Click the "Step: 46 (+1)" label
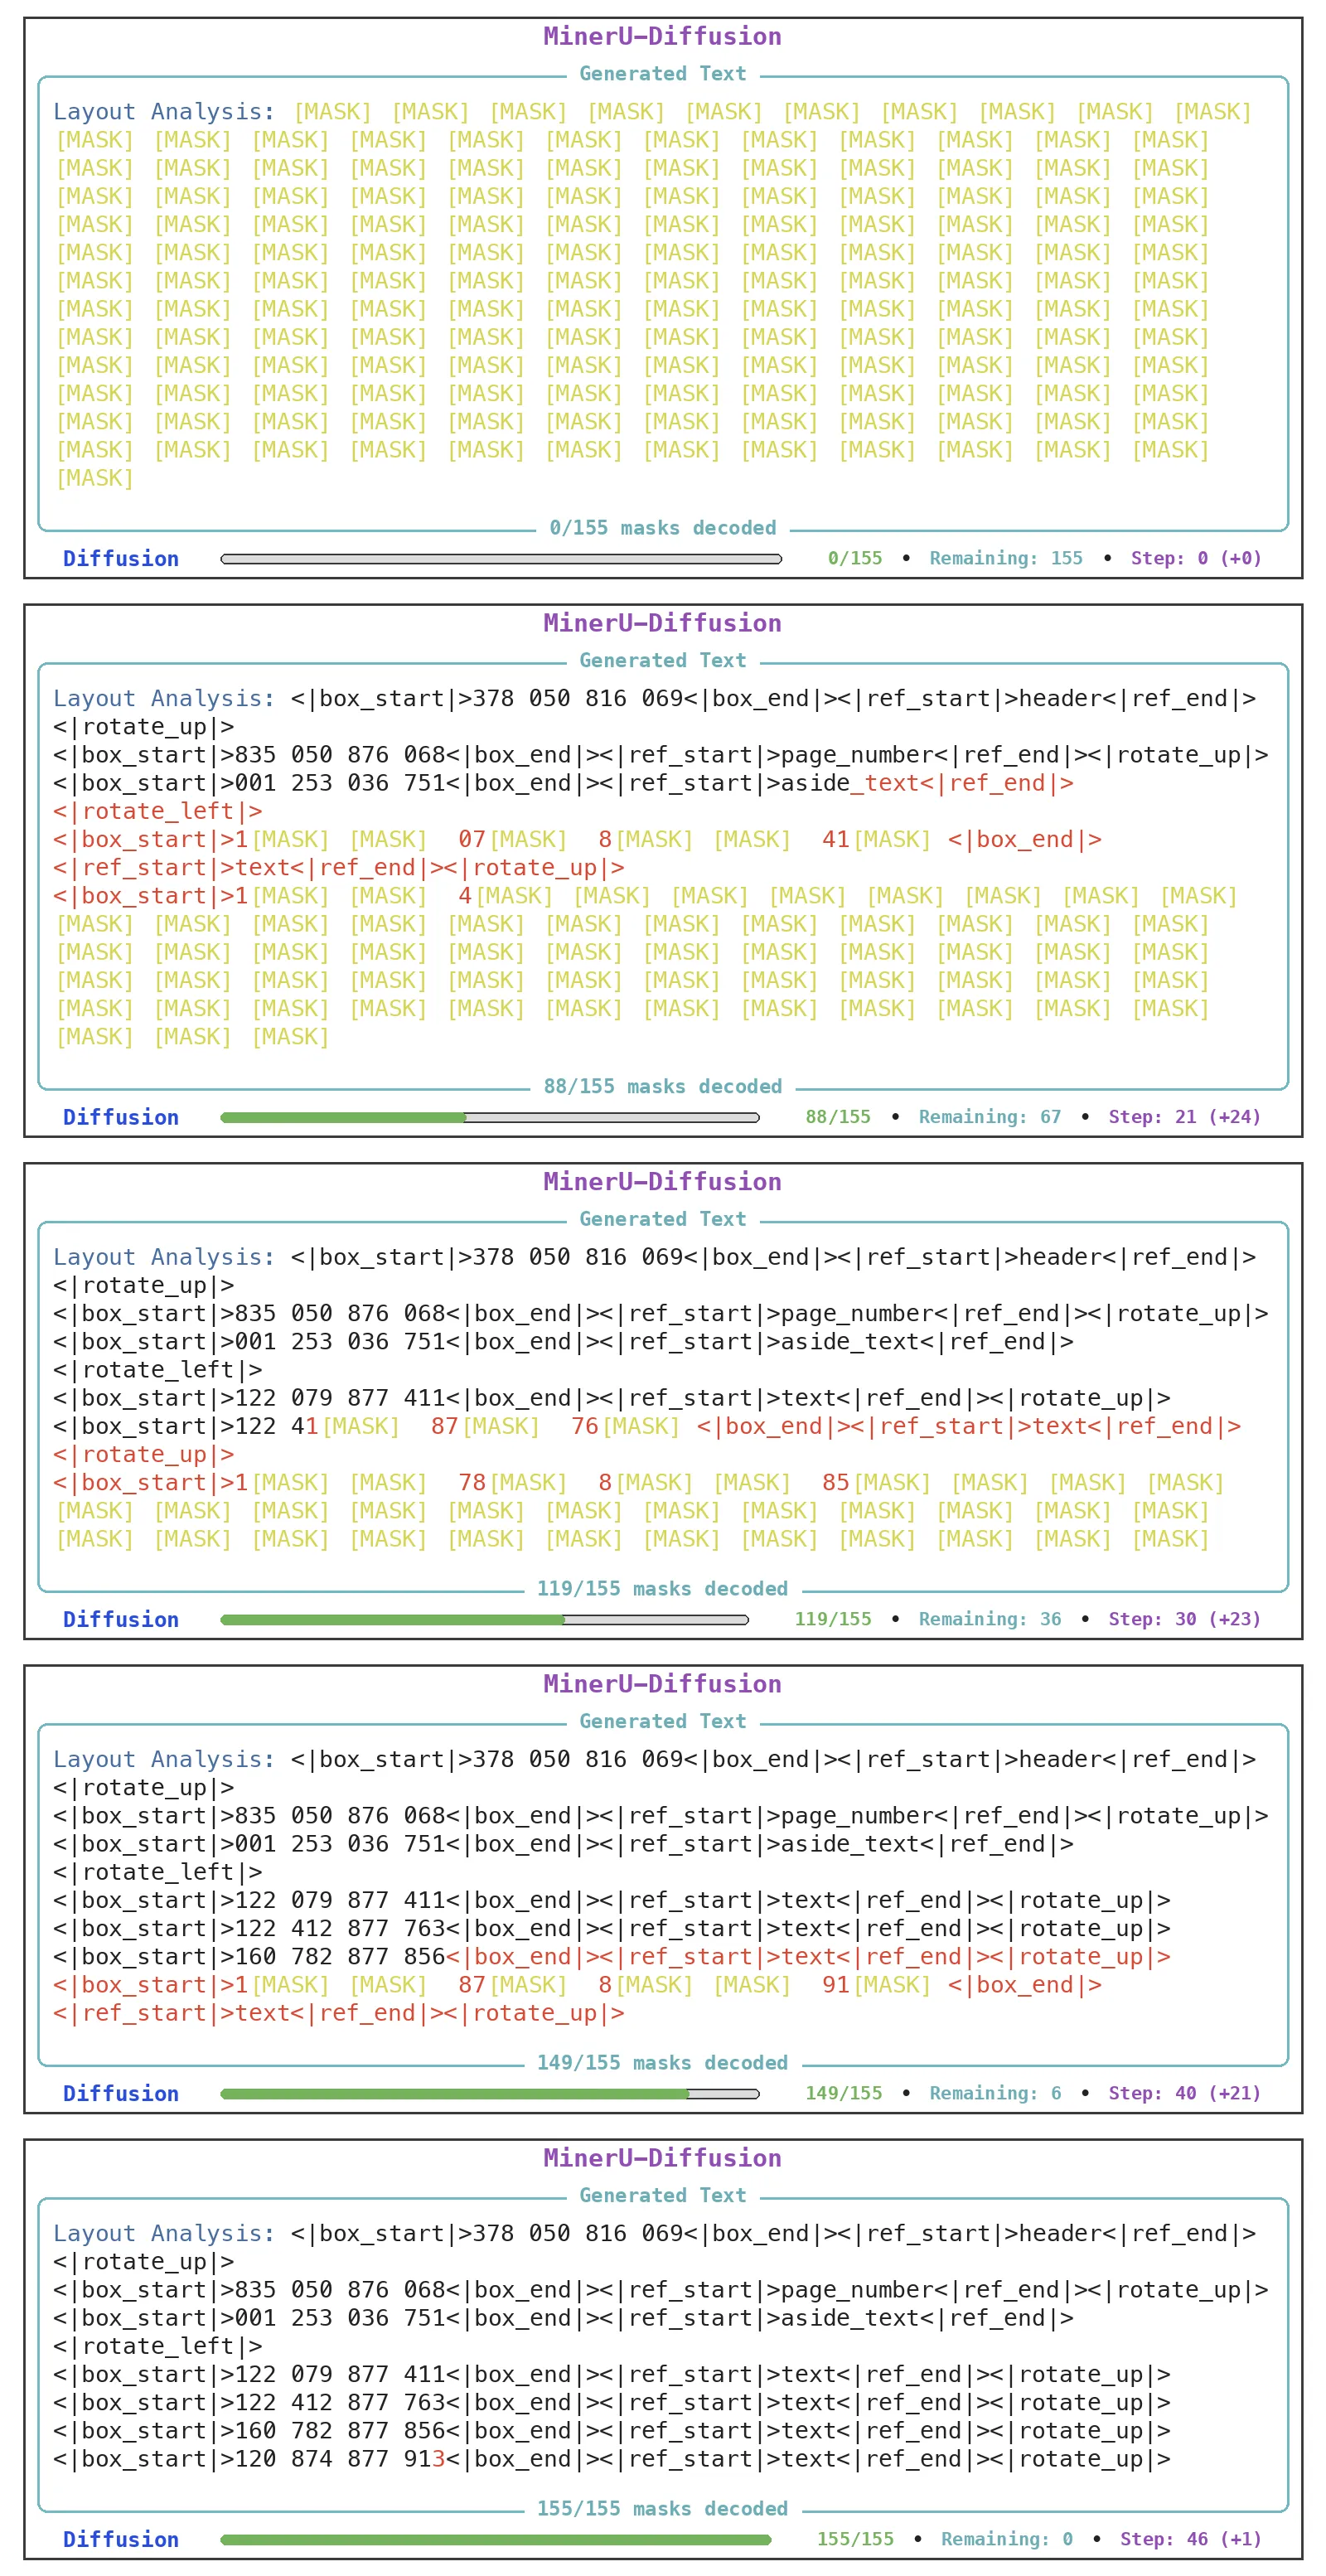Image resolution: width=1326 pixels, height=2576 pixels. [1191, 2538]
